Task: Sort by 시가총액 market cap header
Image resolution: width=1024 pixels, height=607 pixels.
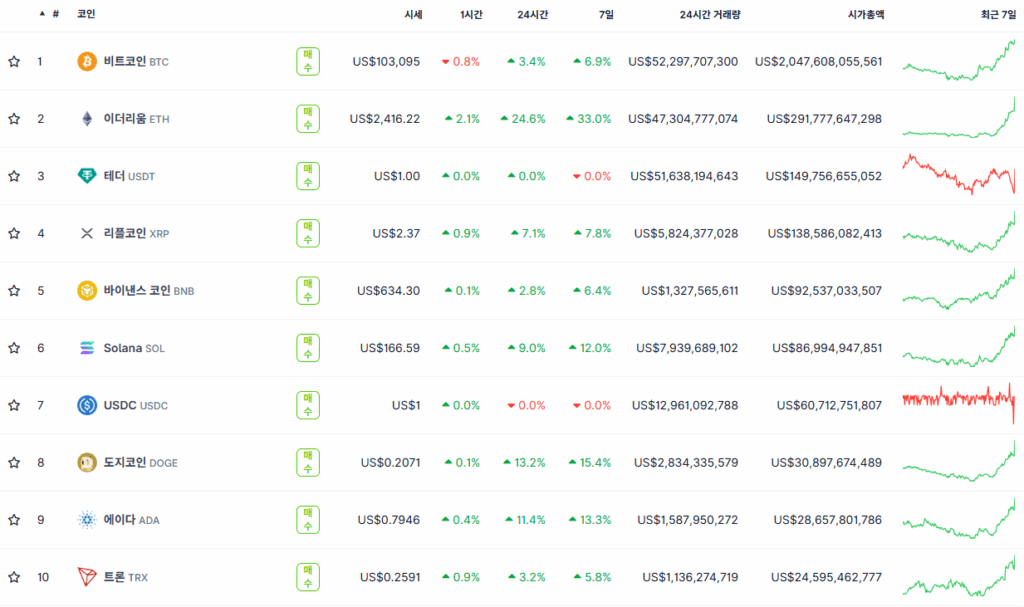Action: click(865, 14)
